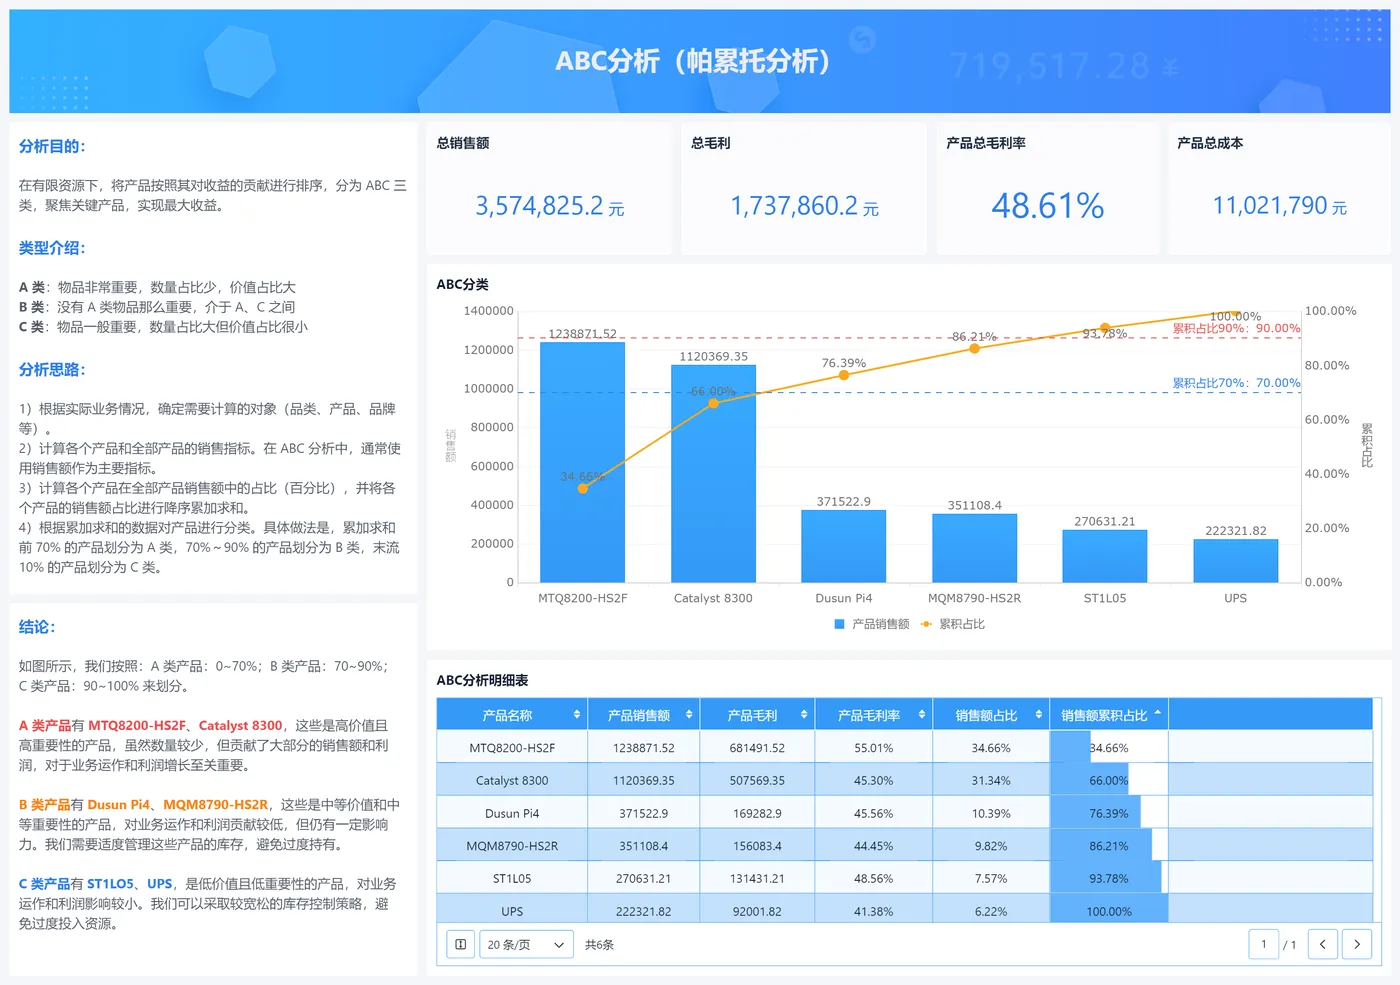
Task: Go to next page of the table
Action: click(x=1357, y=944)
